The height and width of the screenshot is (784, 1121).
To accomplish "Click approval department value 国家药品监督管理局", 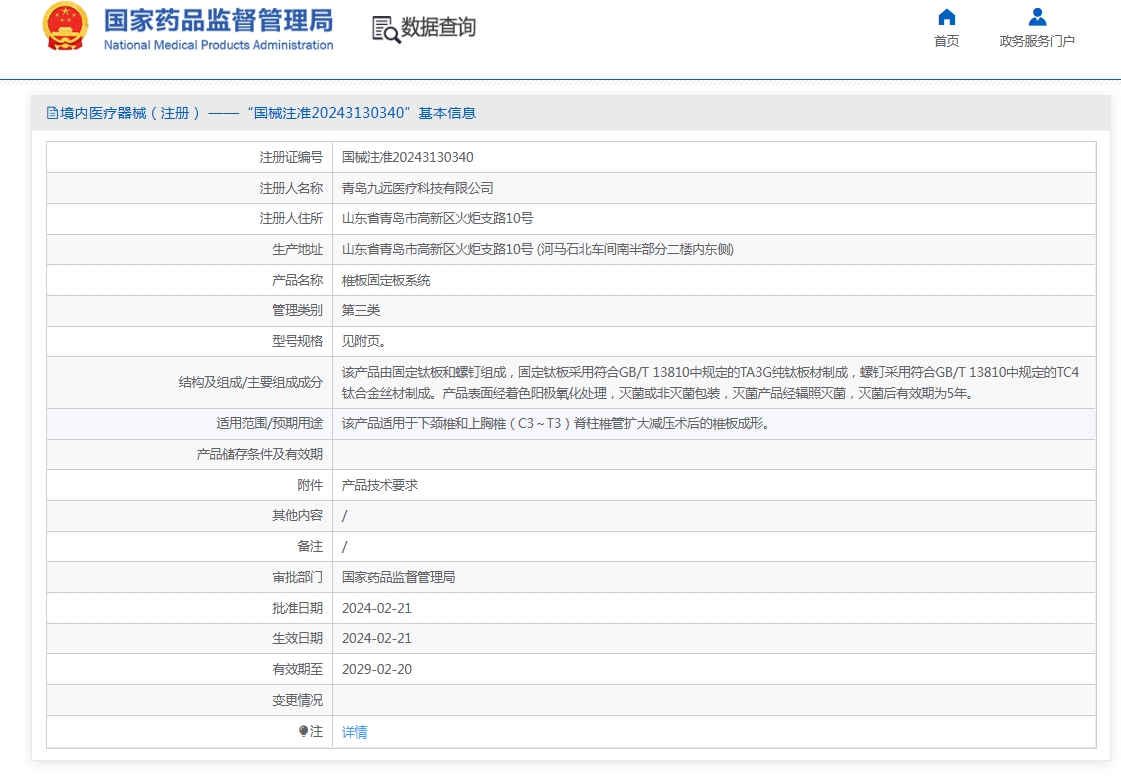I will pos(398,577).
